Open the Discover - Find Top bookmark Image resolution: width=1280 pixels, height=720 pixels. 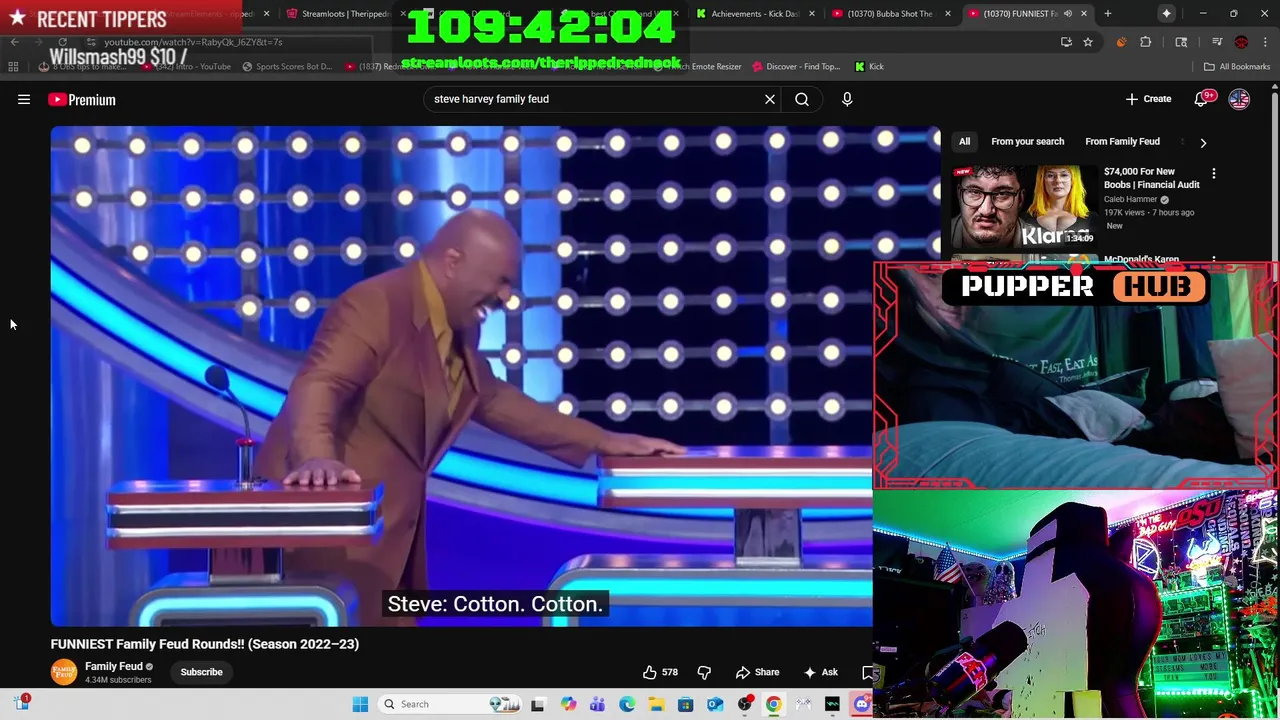796,66
